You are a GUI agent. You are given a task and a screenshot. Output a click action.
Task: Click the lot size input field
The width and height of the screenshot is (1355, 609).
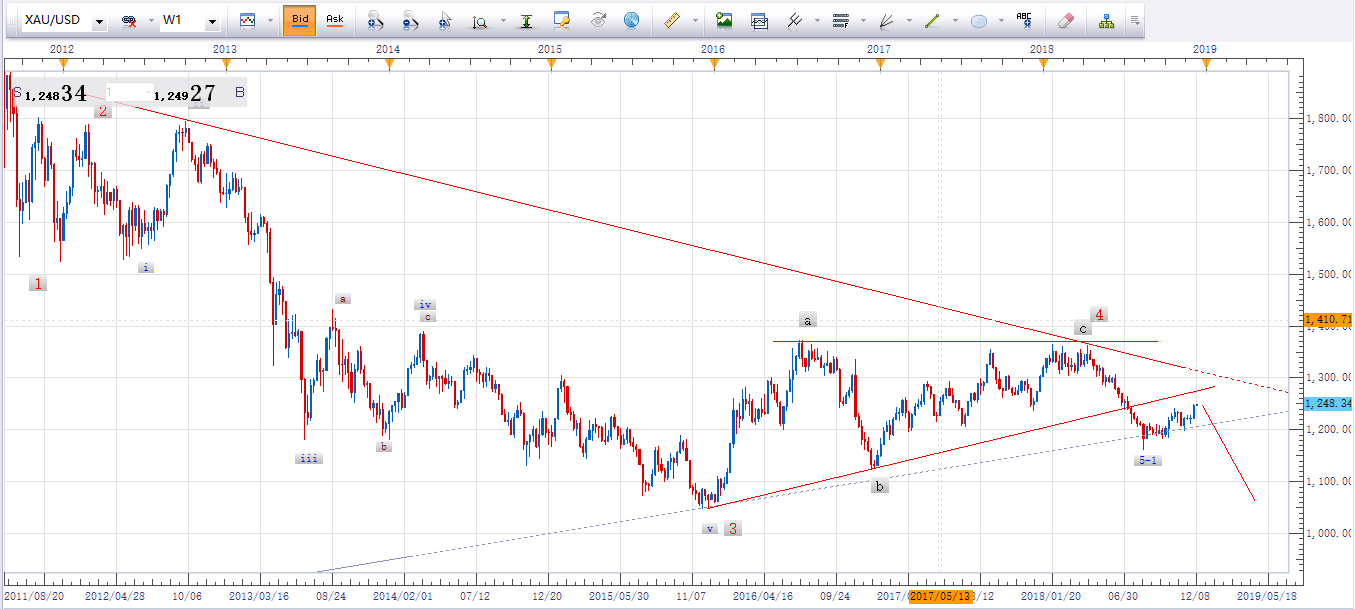click(129, 90)
